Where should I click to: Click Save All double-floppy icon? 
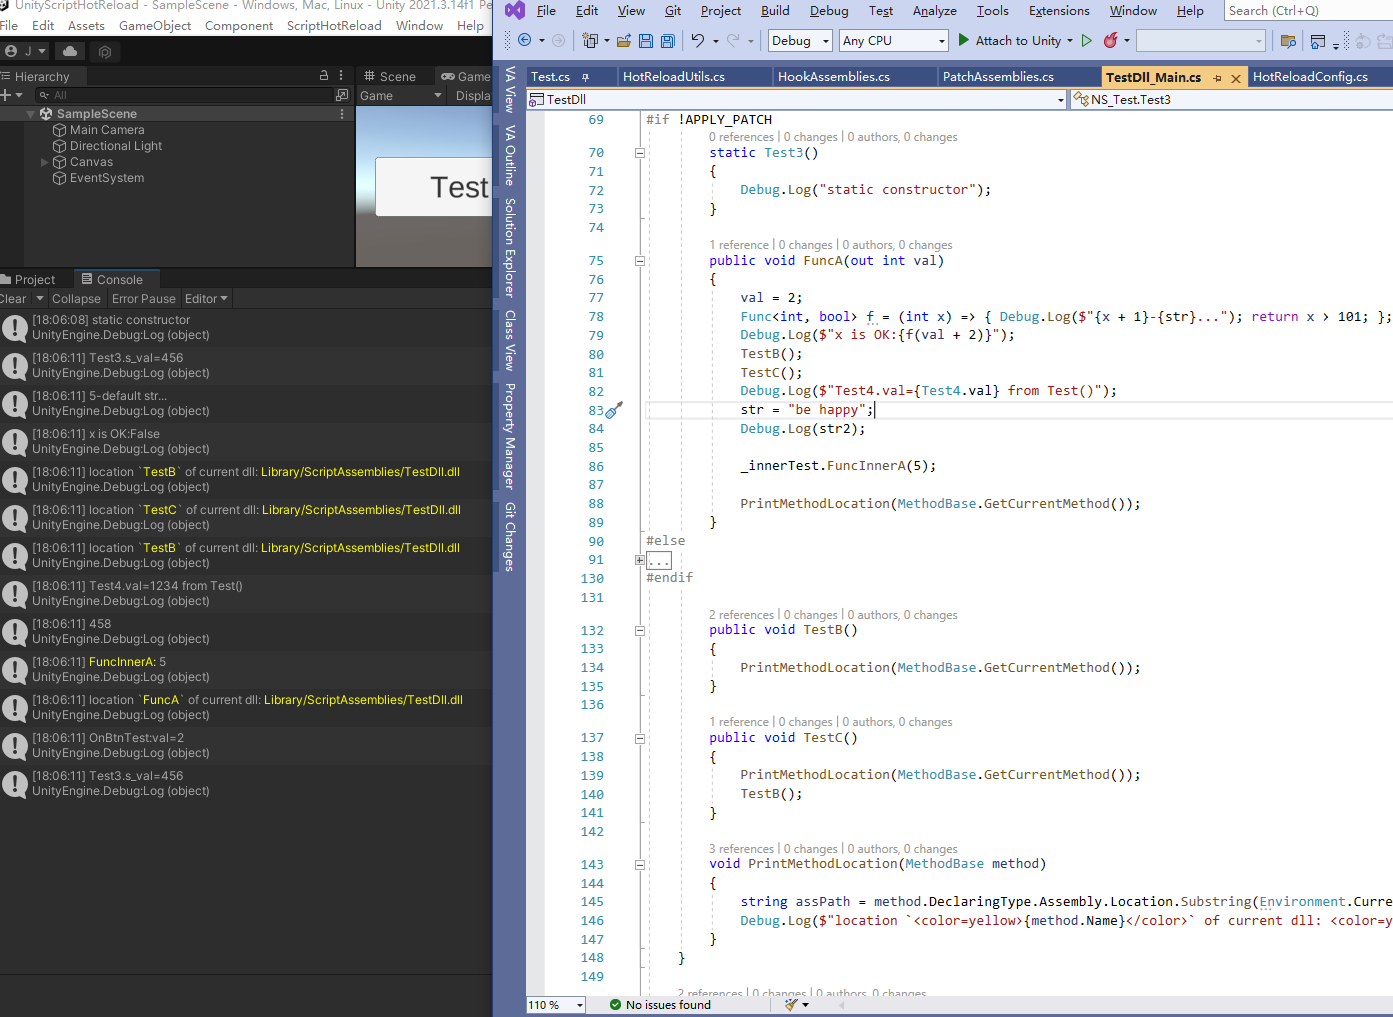pos(668,41)
